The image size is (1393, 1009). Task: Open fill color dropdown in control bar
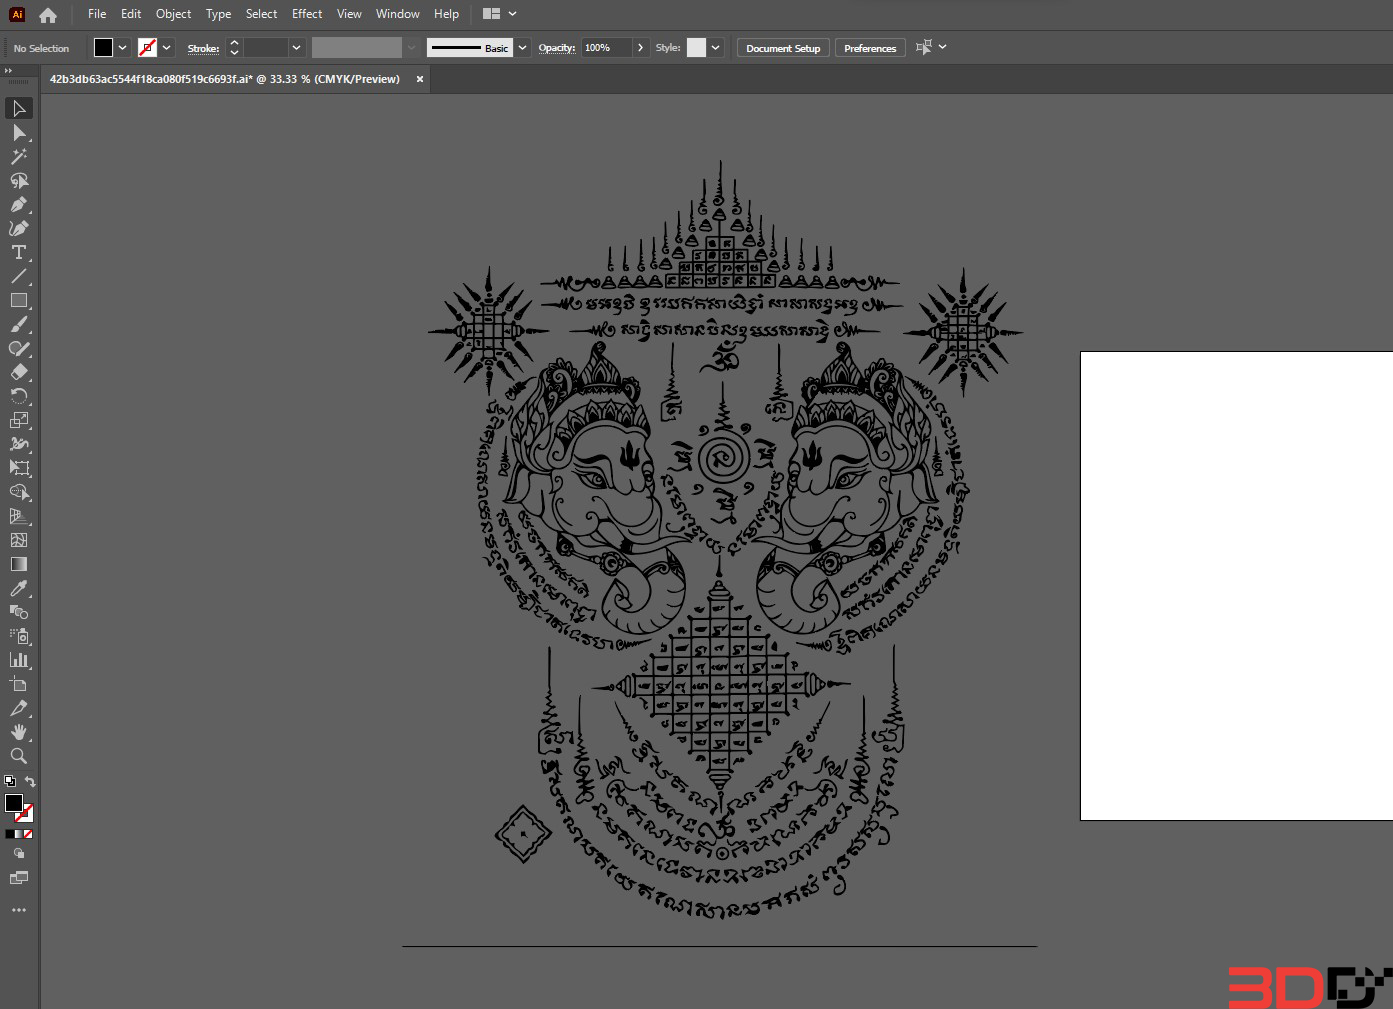(x=122, y=47)
